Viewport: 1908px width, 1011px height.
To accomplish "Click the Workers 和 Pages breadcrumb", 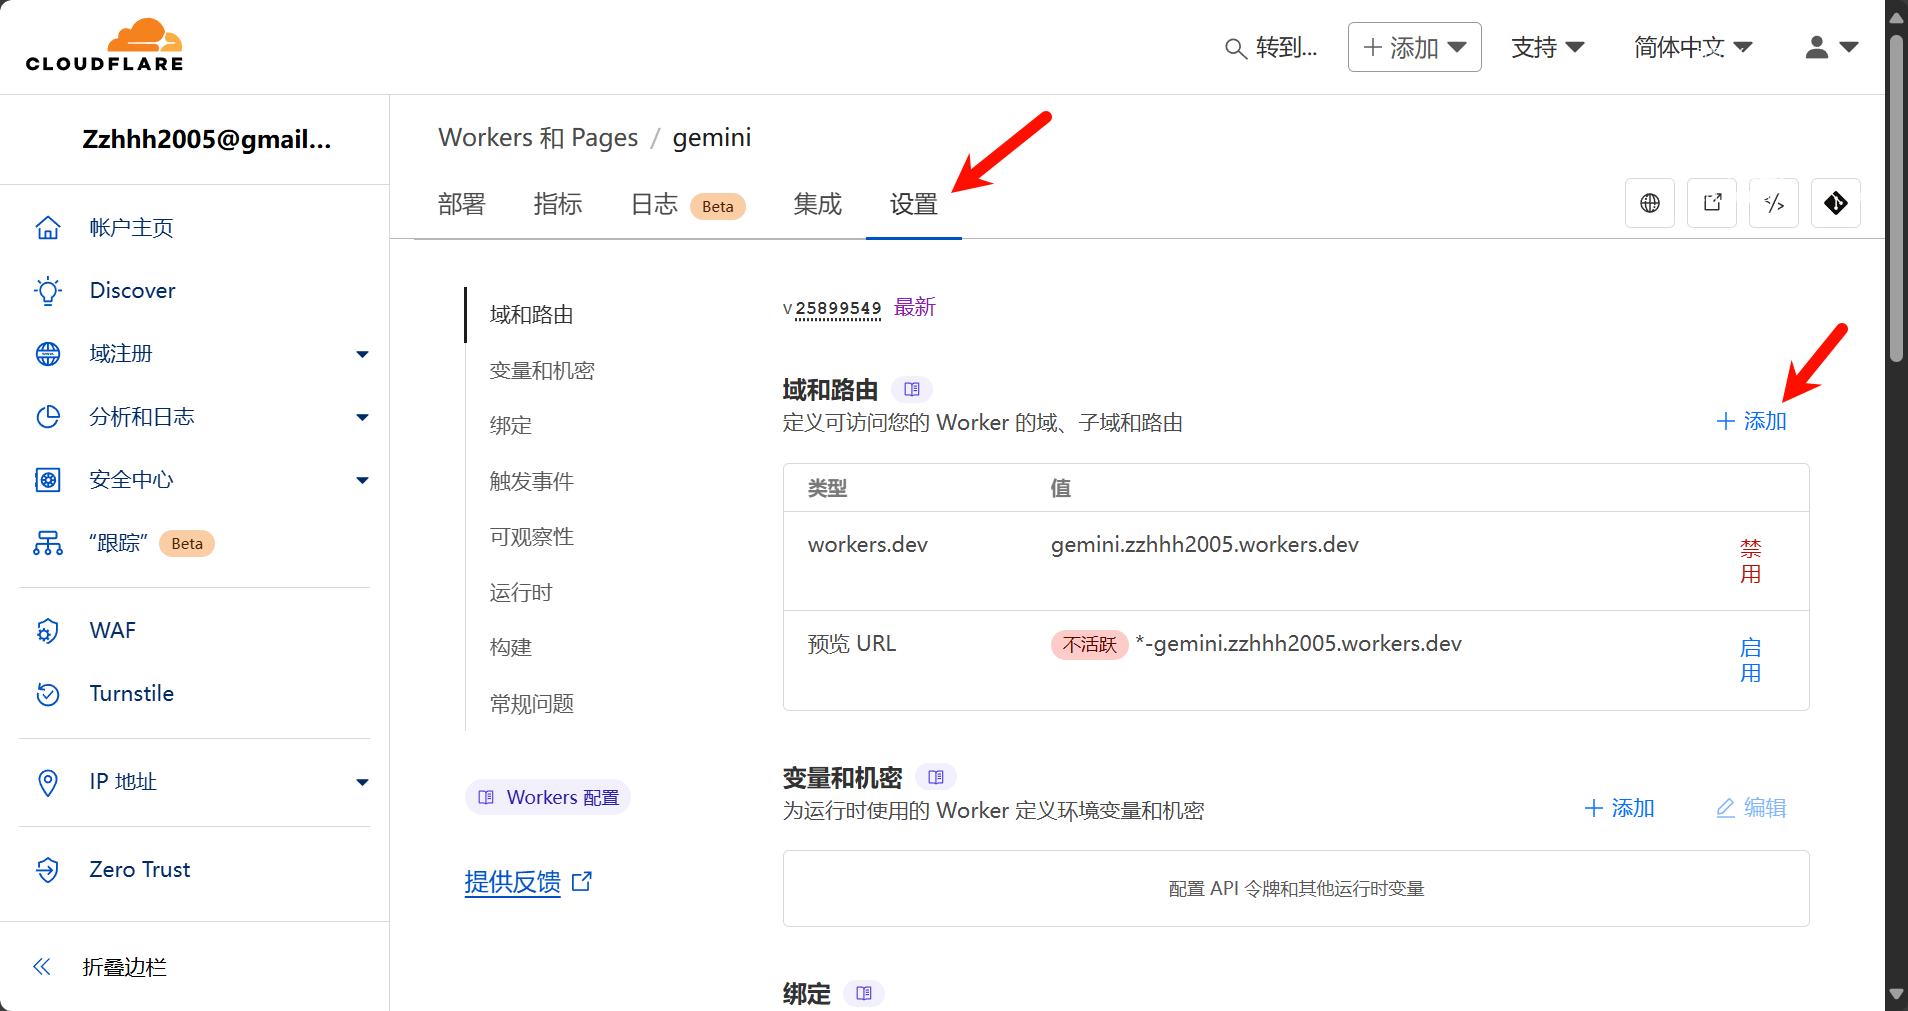I will [538, 137].
